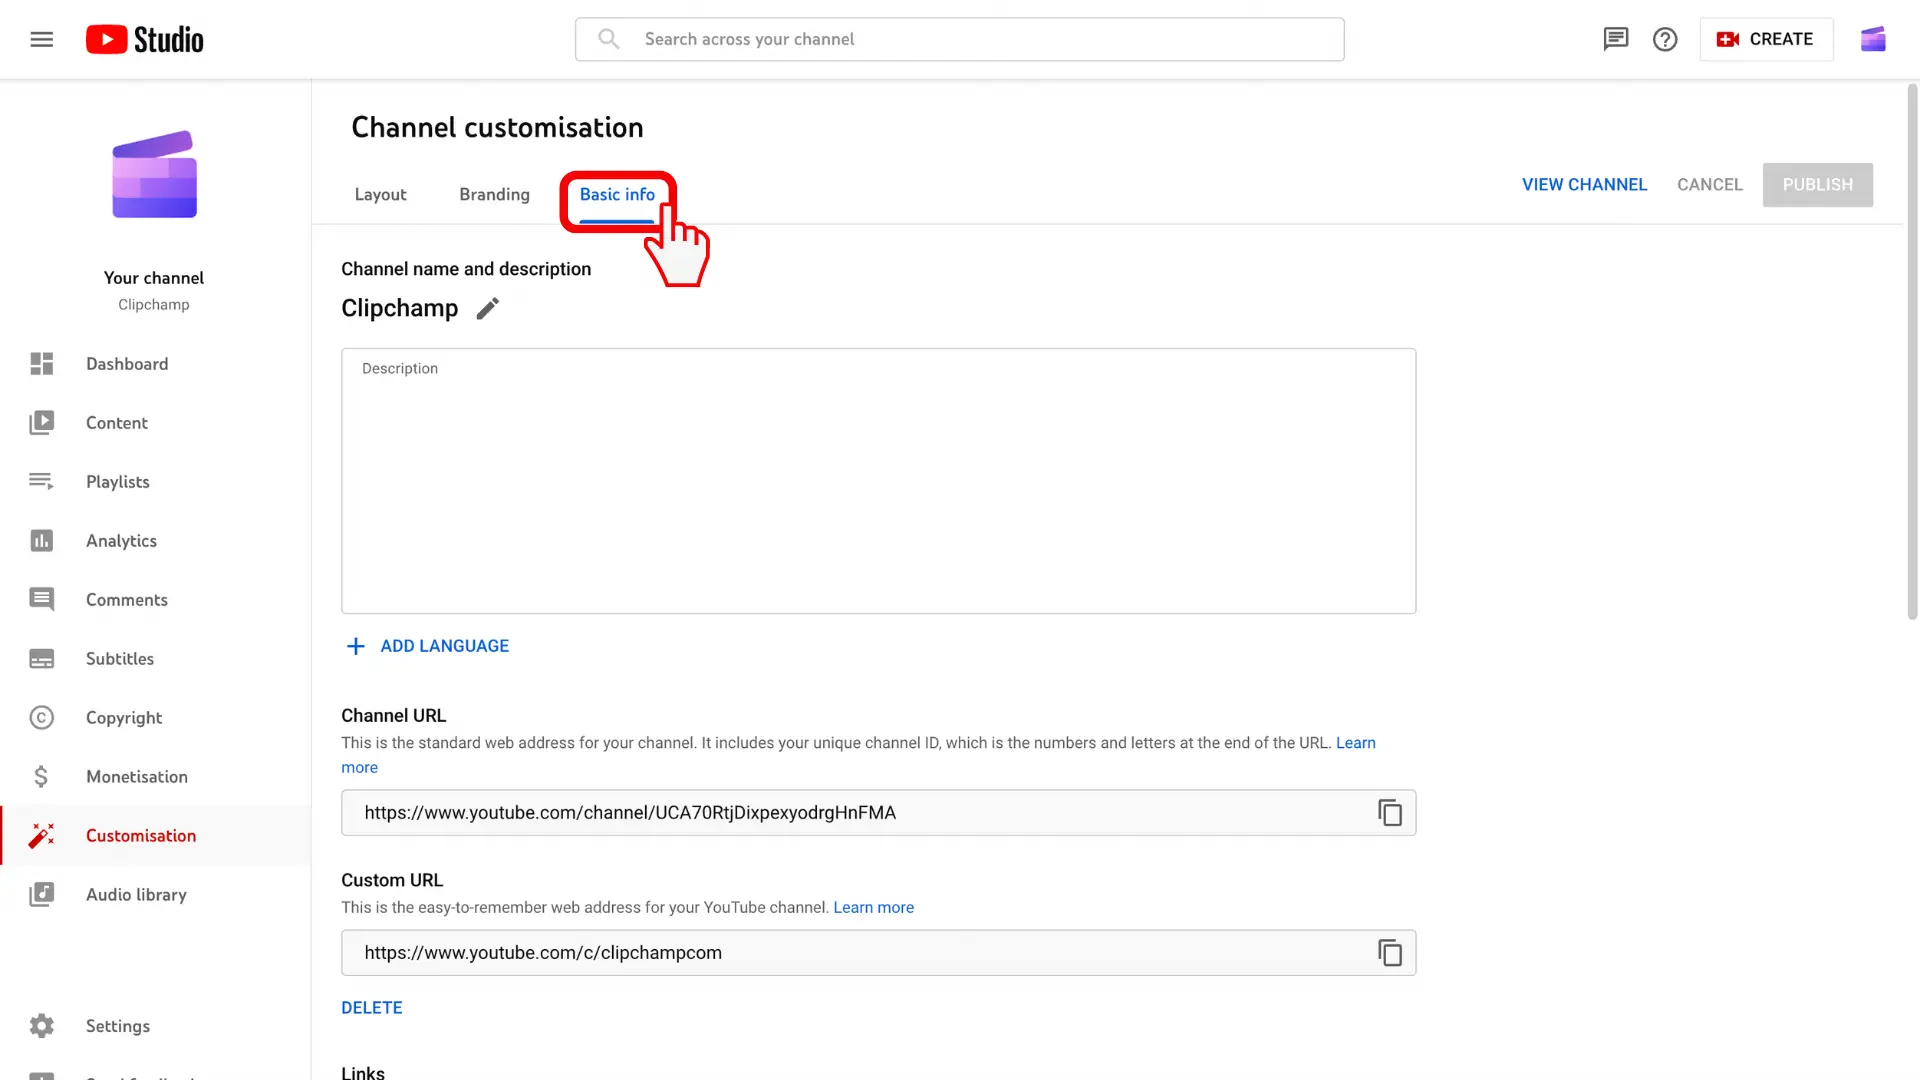Click the DELETE custom URL link
Viewport: 1920px width, 1080px height.
(372, 1007)
